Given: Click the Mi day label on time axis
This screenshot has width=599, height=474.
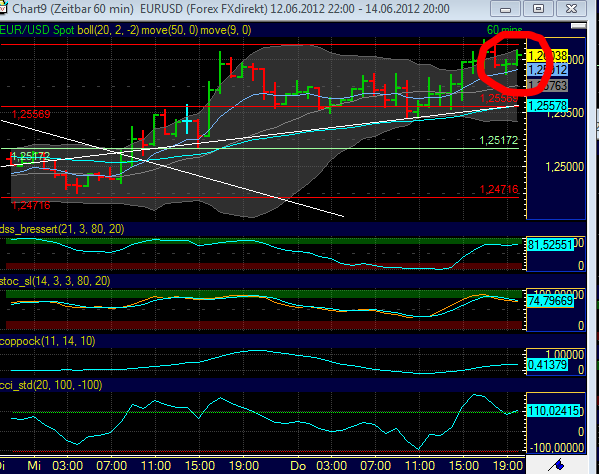Looking at the screenshot, I should tap(34, 466).
